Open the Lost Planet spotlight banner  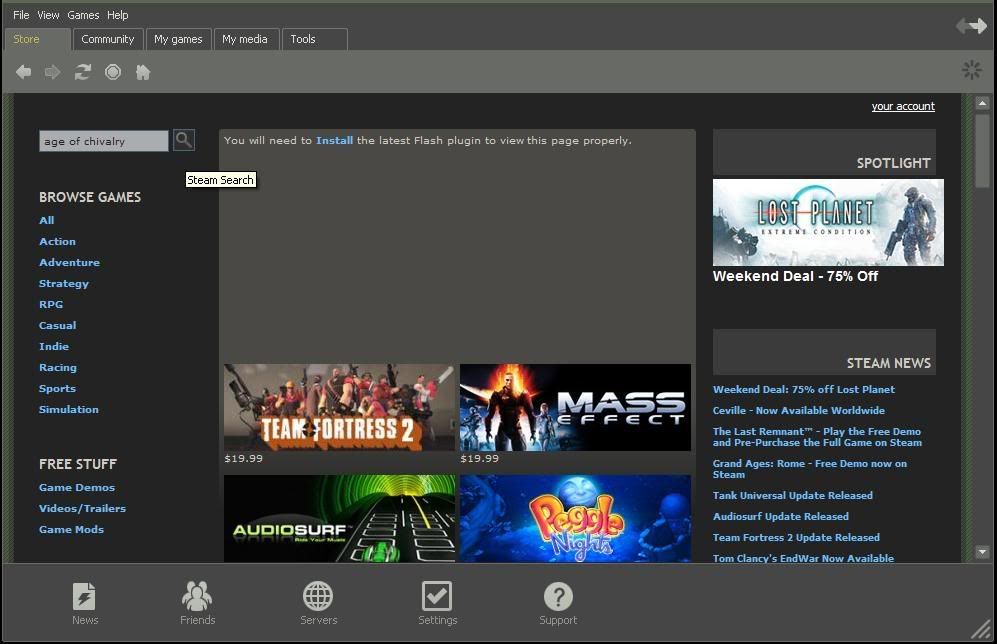click(x=828, y=222)
